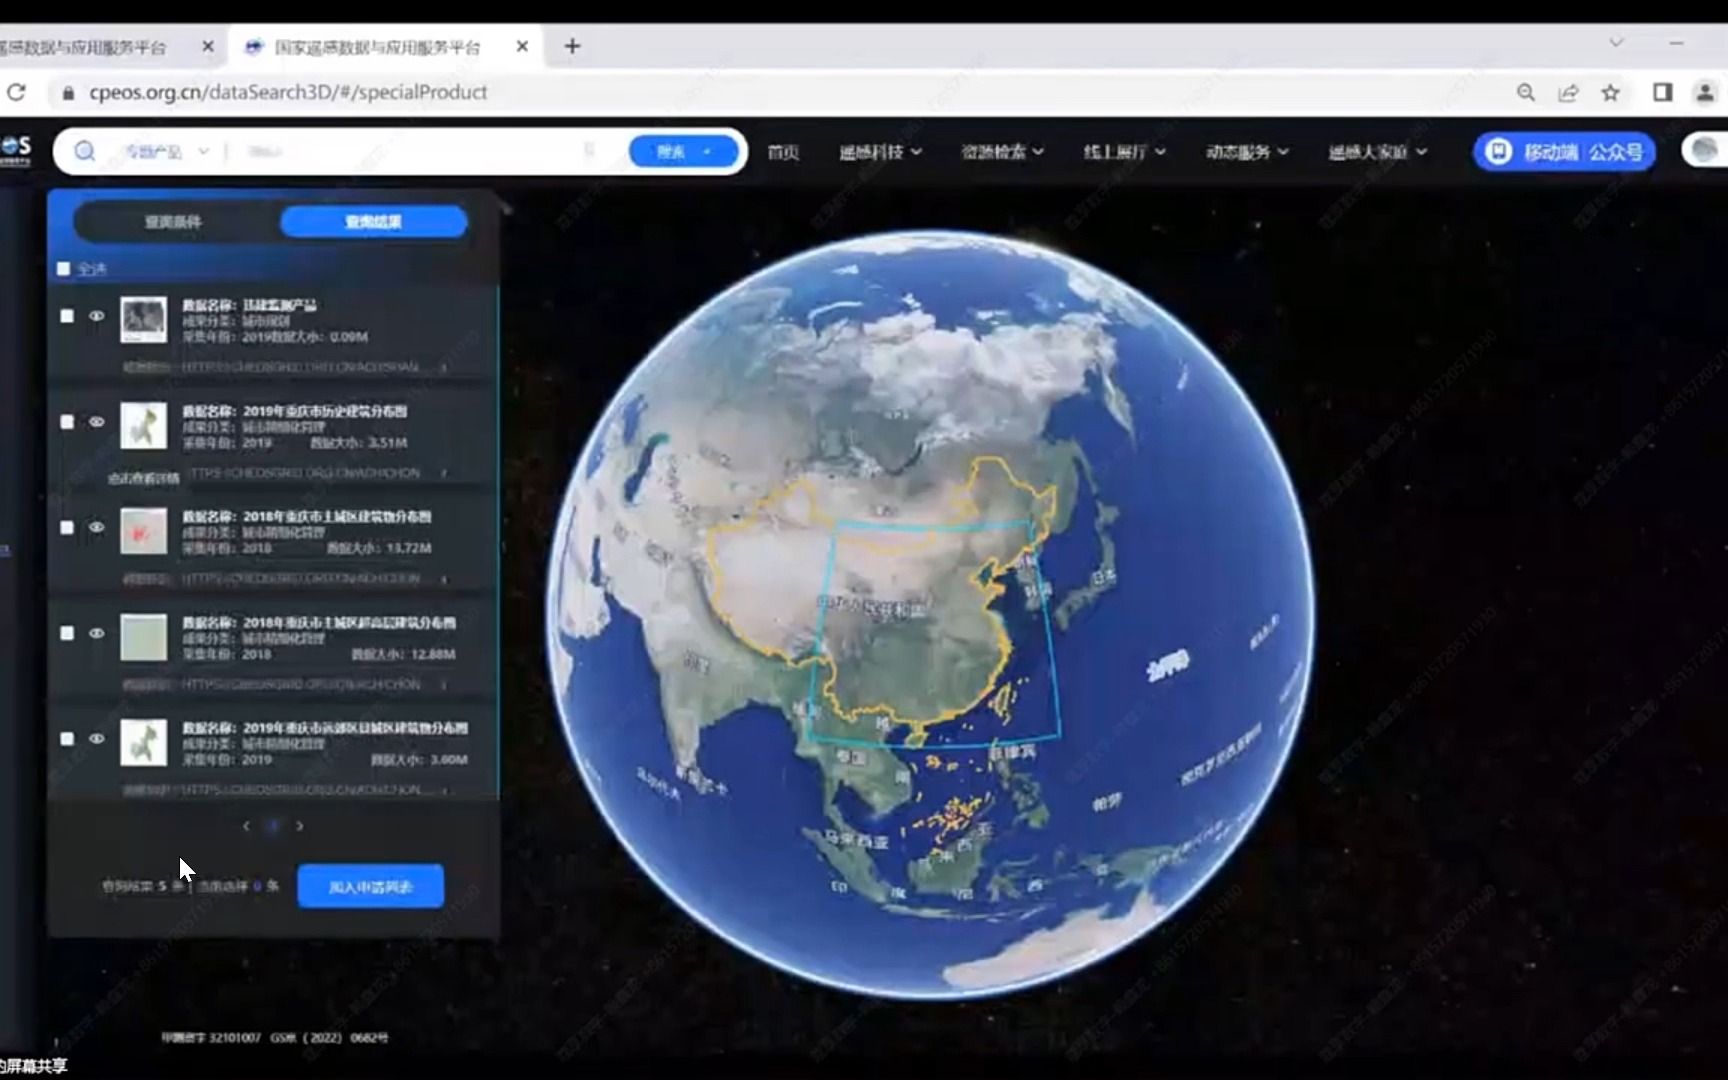Open thumbnail of 违建监测产品 result

144,320
